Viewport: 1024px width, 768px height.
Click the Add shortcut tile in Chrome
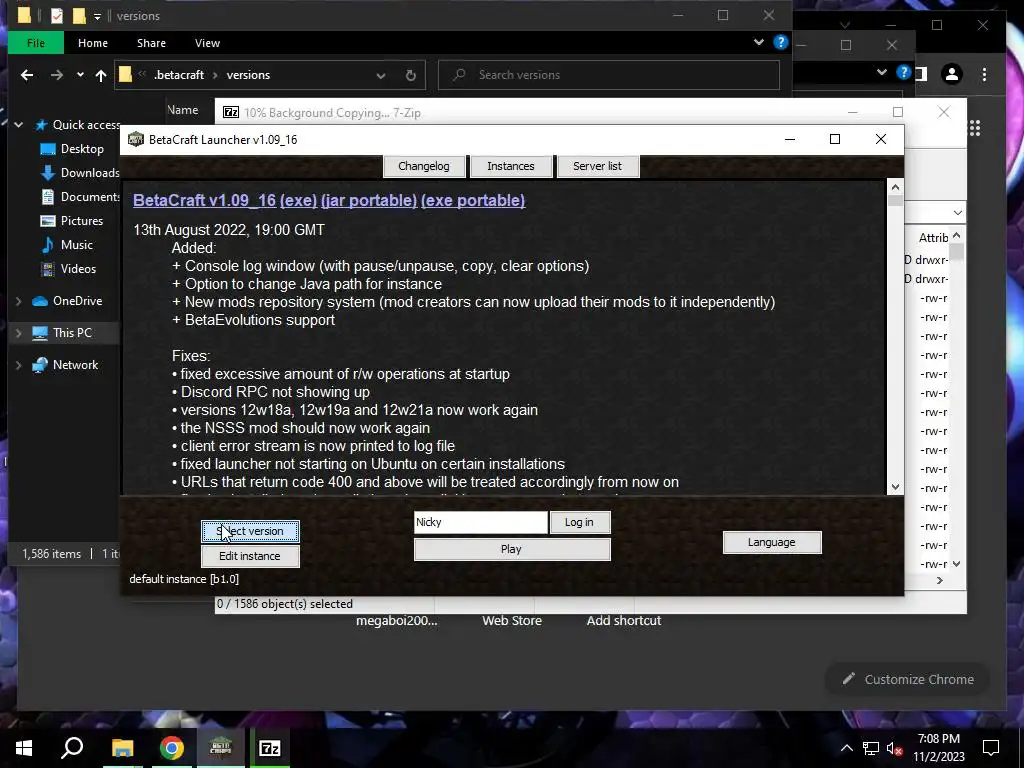(624, 620)
